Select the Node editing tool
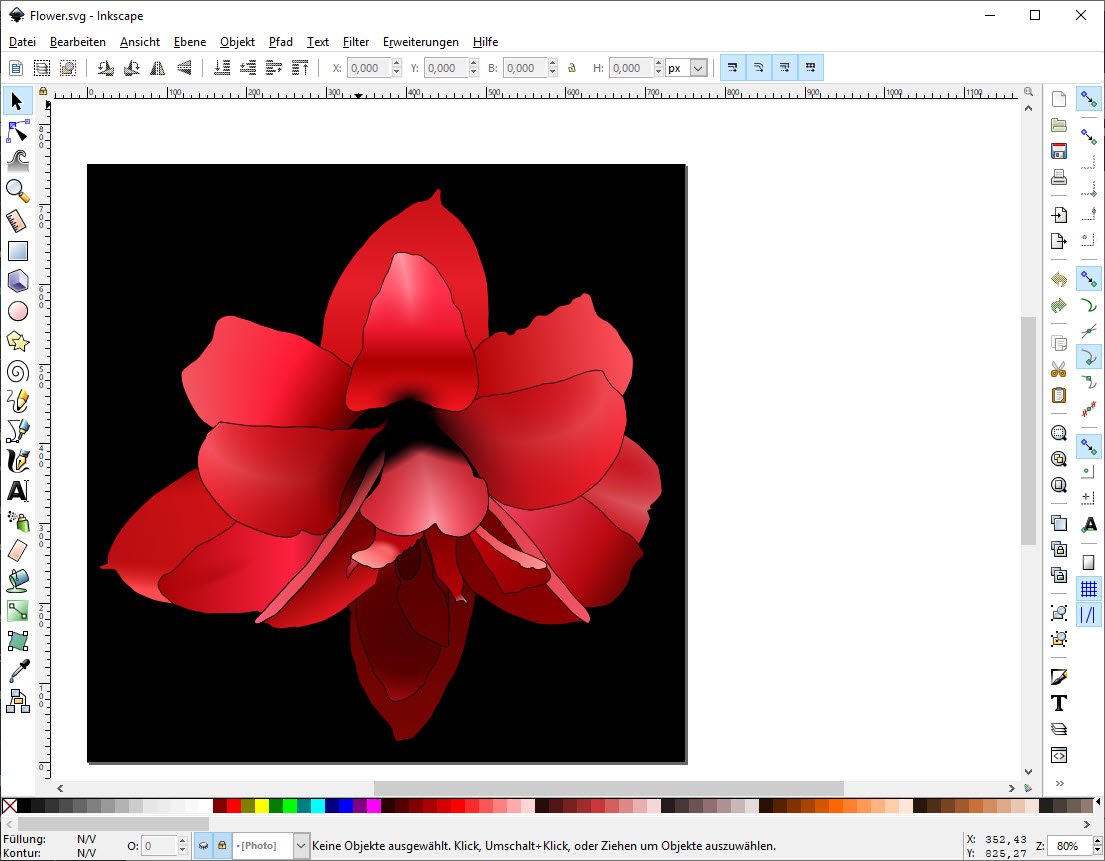Screen dimensions: 1105x861 click(17, 131)
